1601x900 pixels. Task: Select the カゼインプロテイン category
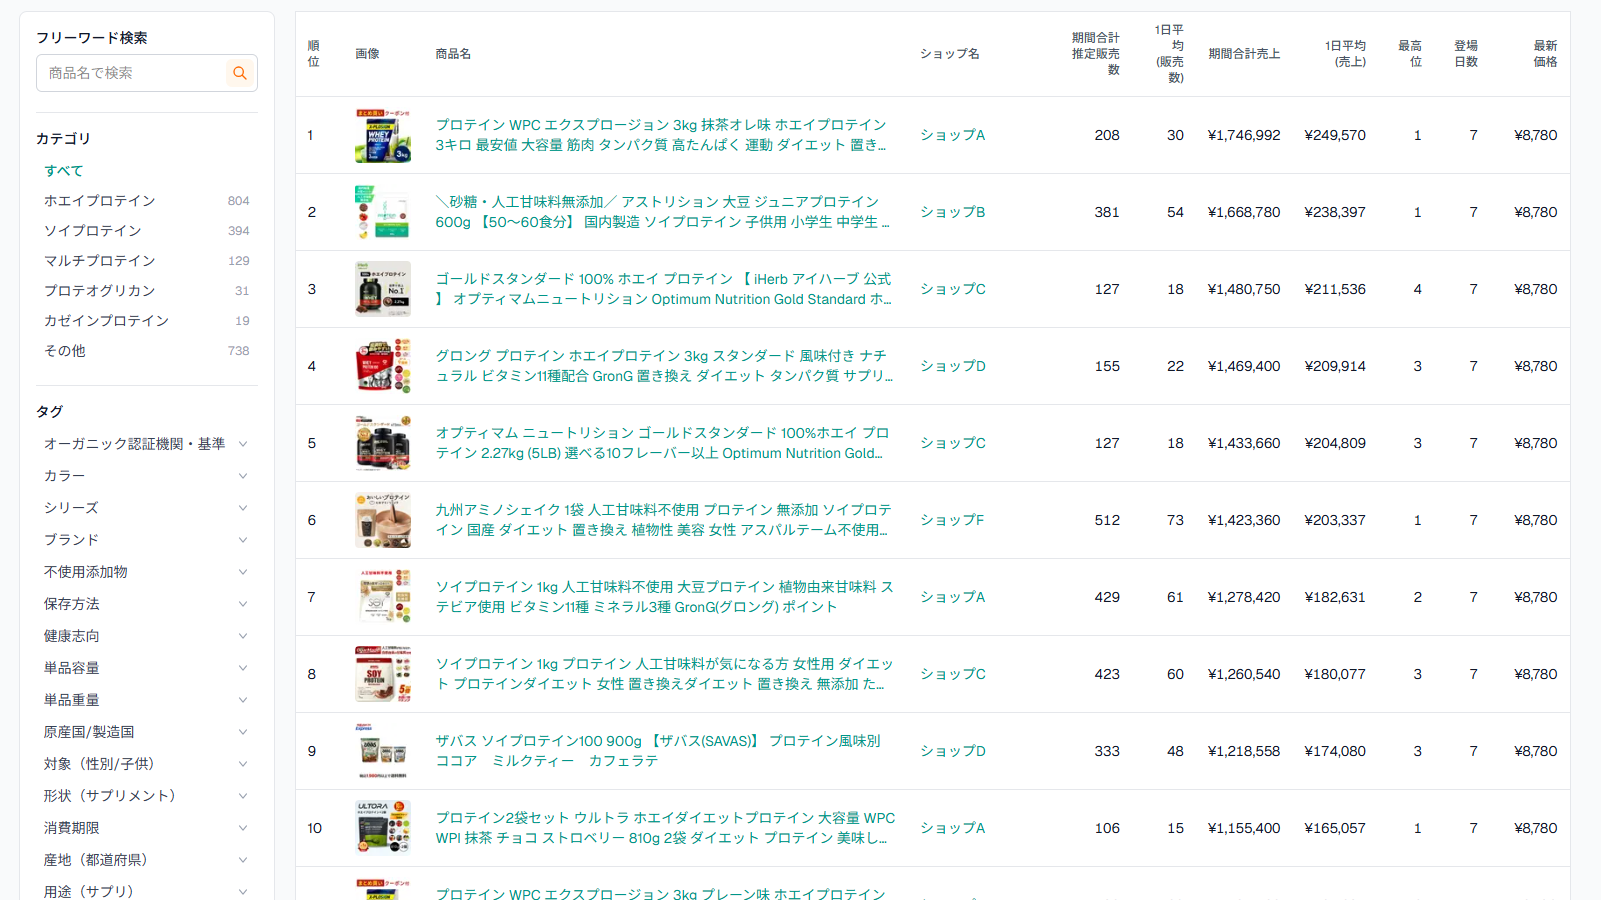tap(103, 320)
